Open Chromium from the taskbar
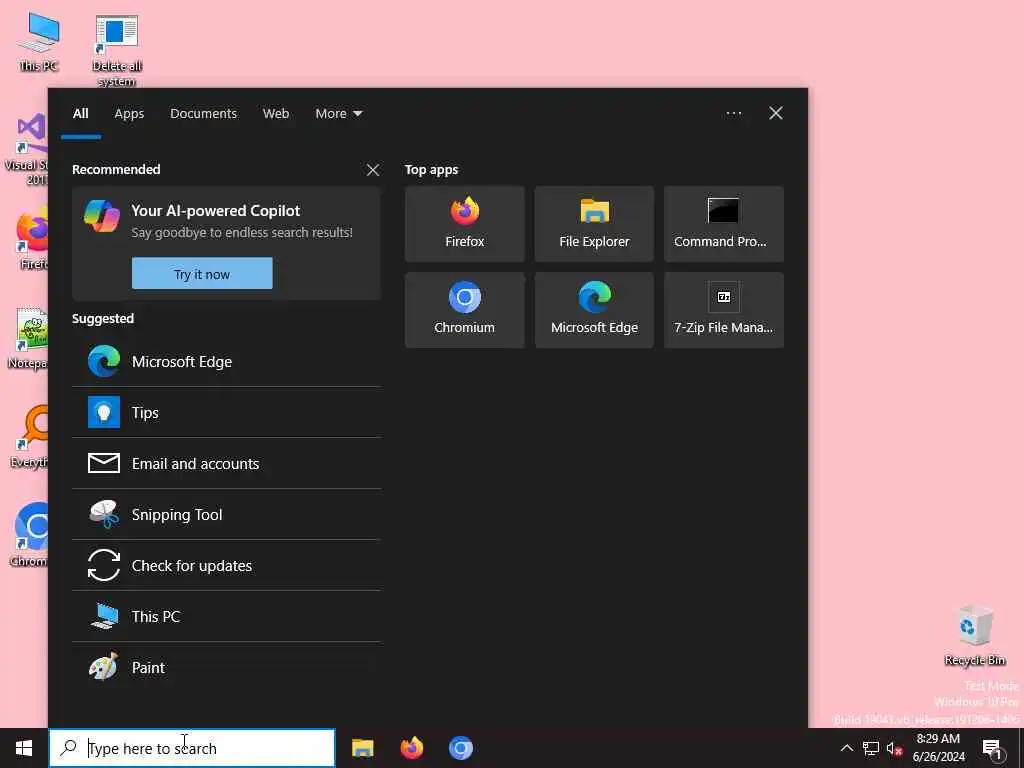The height and width of the screenshot is (768, 1024). tap(460, 748)
